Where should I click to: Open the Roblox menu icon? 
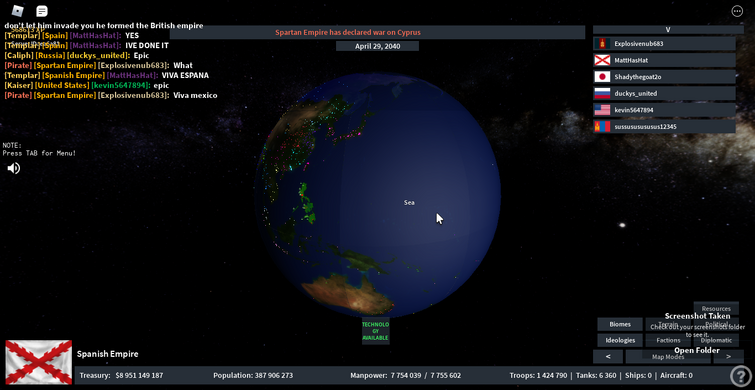pyautogui.click(x=18, y=10)
